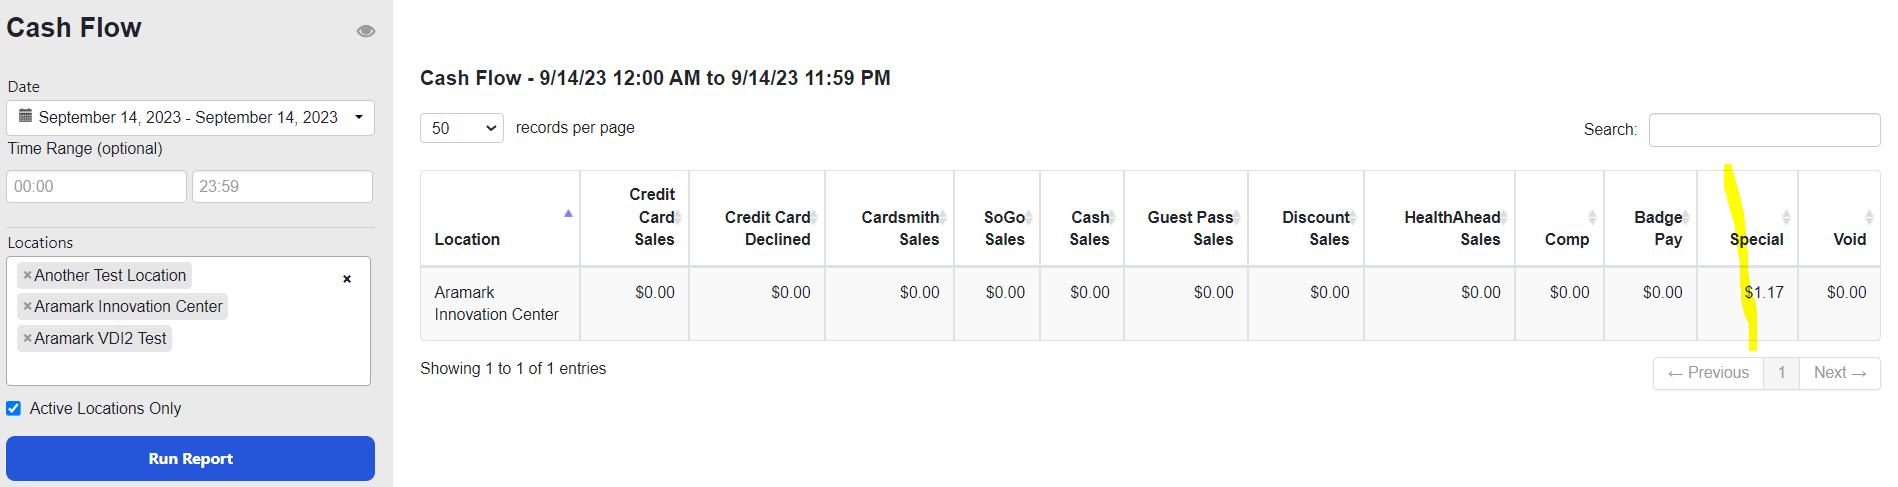Screen dimensions: 1898x487
Task: Select page 1 in pagination
Action: pos(1781,373)
